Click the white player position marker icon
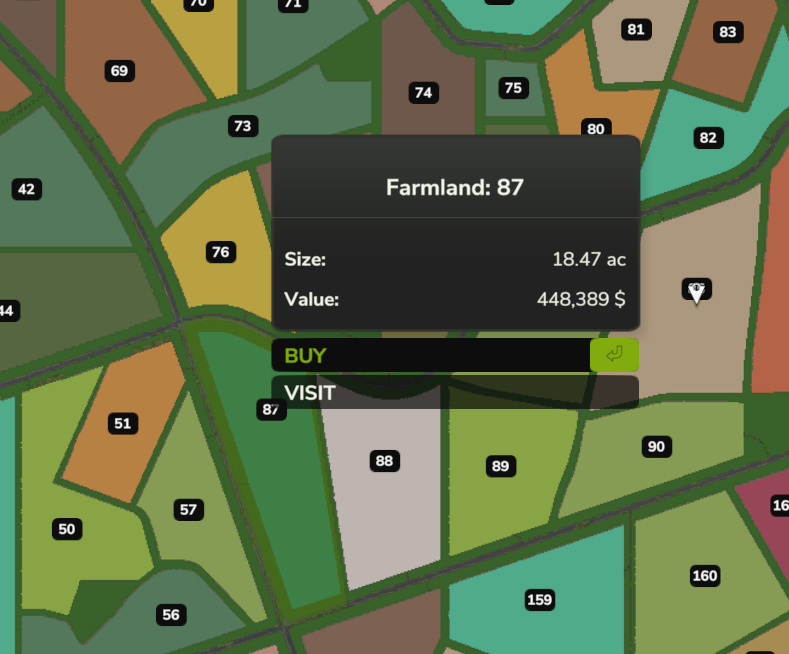Image resolution: width=789 pixels, height=654 pixels. (x=697, y=292)
